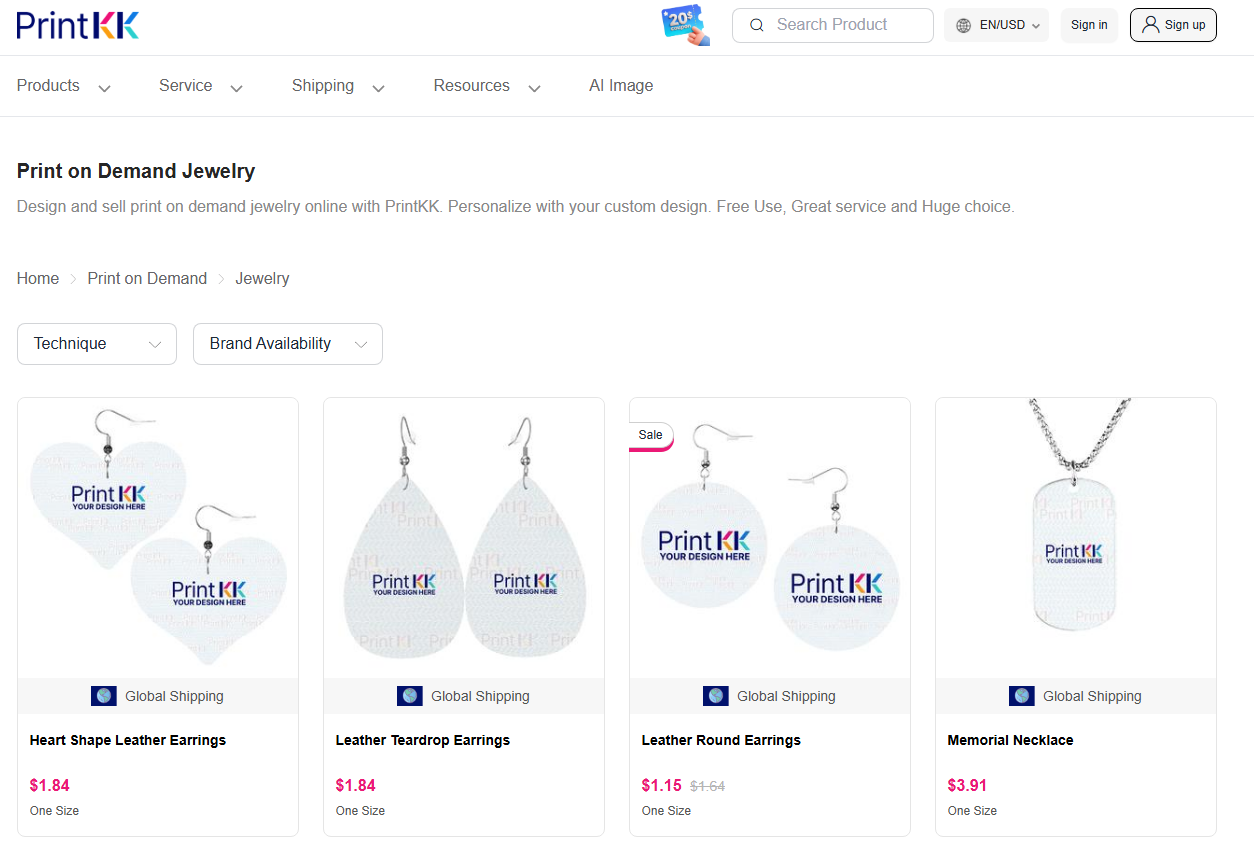The image size is (1254, 851).
Task: Click the Sign up button
Action: (x=1173, y=25)
